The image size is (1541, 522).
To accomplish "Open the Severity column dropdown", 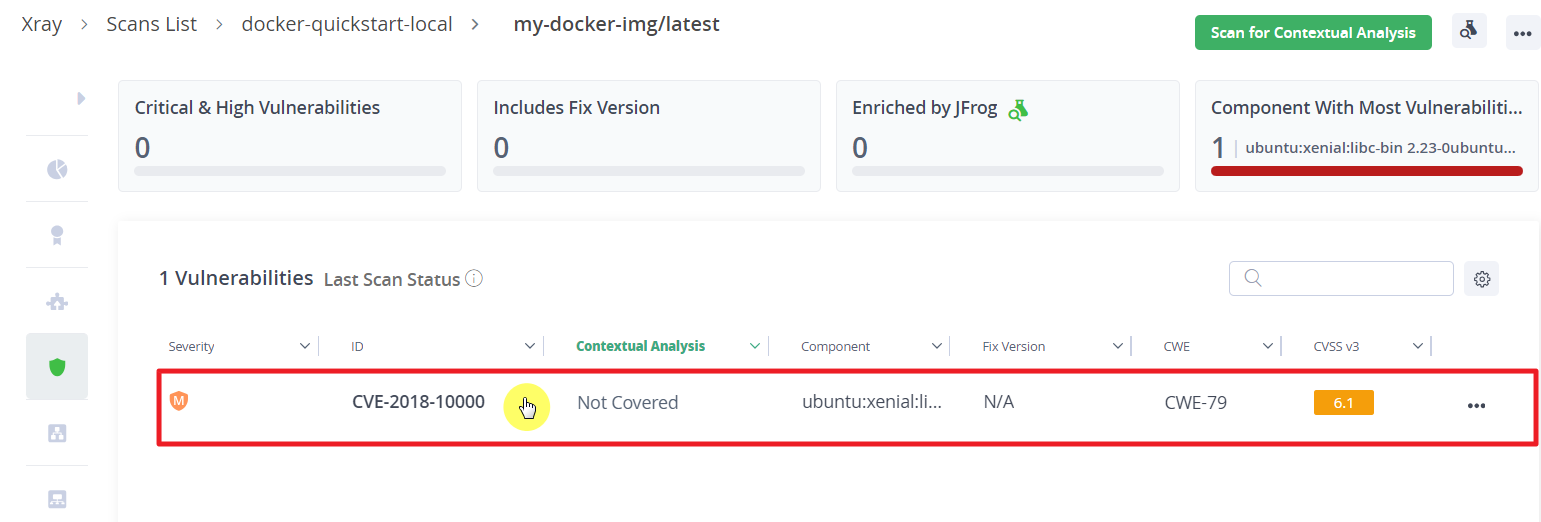I will tap(305, 346).
